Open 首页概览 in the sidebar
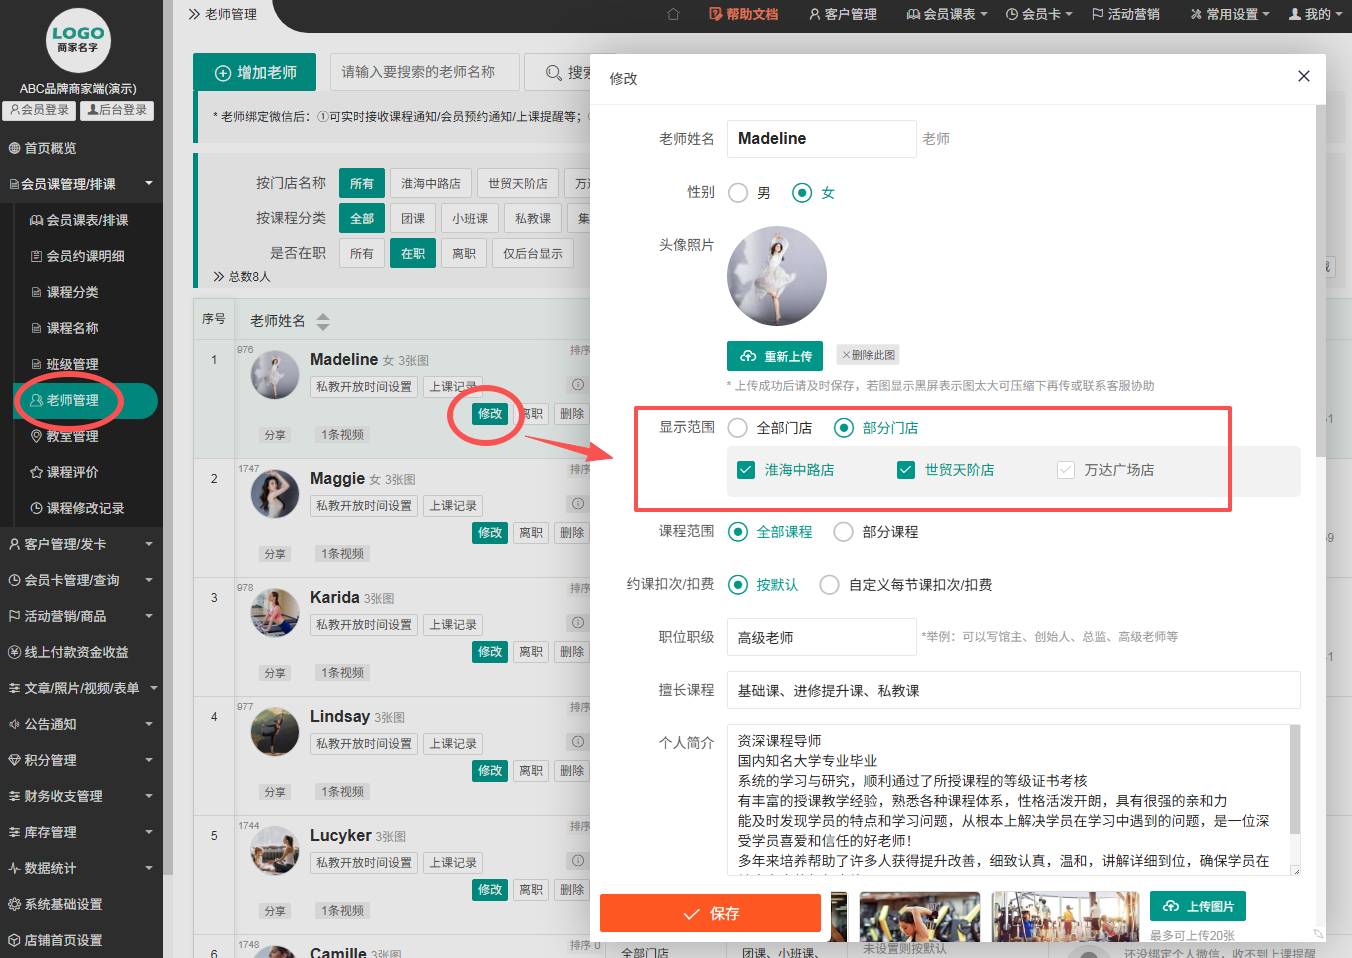The height and width of the screenshot is (958, 1352). pos(50,148)
